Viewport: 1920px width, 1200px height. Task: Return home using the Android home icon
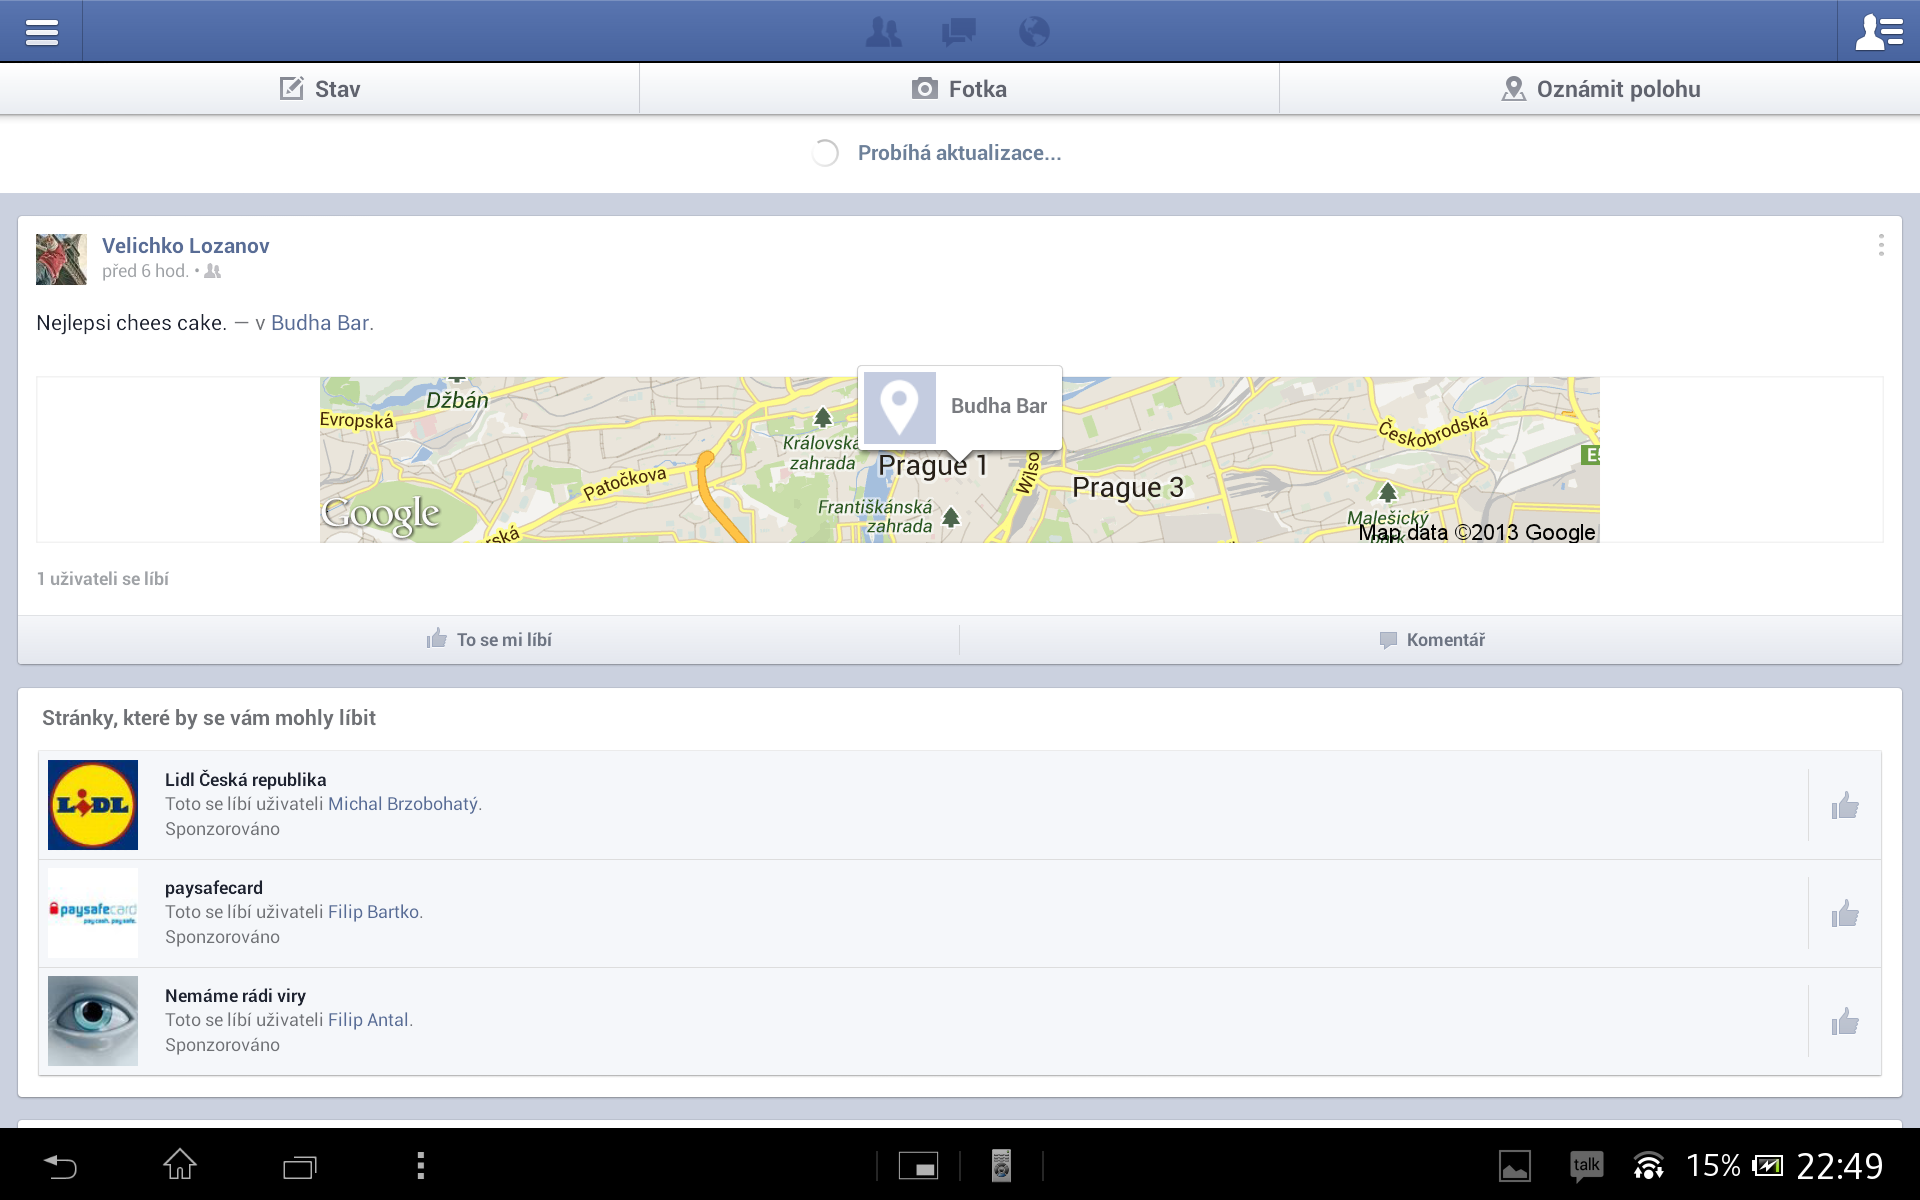pyautogui.click(x=180, y=1164)
